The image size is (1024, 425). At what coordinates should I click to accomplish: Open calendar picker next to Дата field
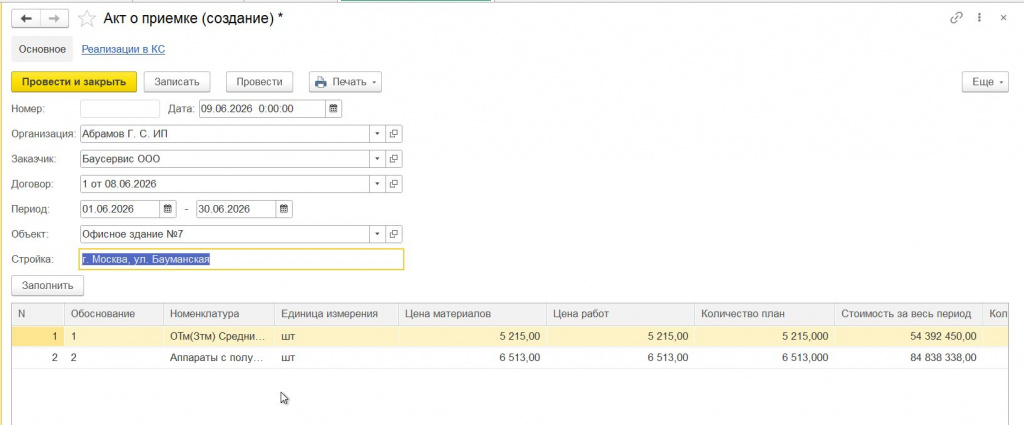pyautogui.click(x=333, y=109)
